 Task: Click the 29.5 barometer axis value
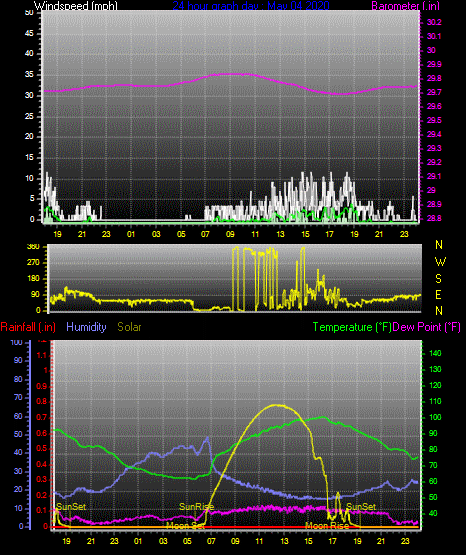pos(434,120)
